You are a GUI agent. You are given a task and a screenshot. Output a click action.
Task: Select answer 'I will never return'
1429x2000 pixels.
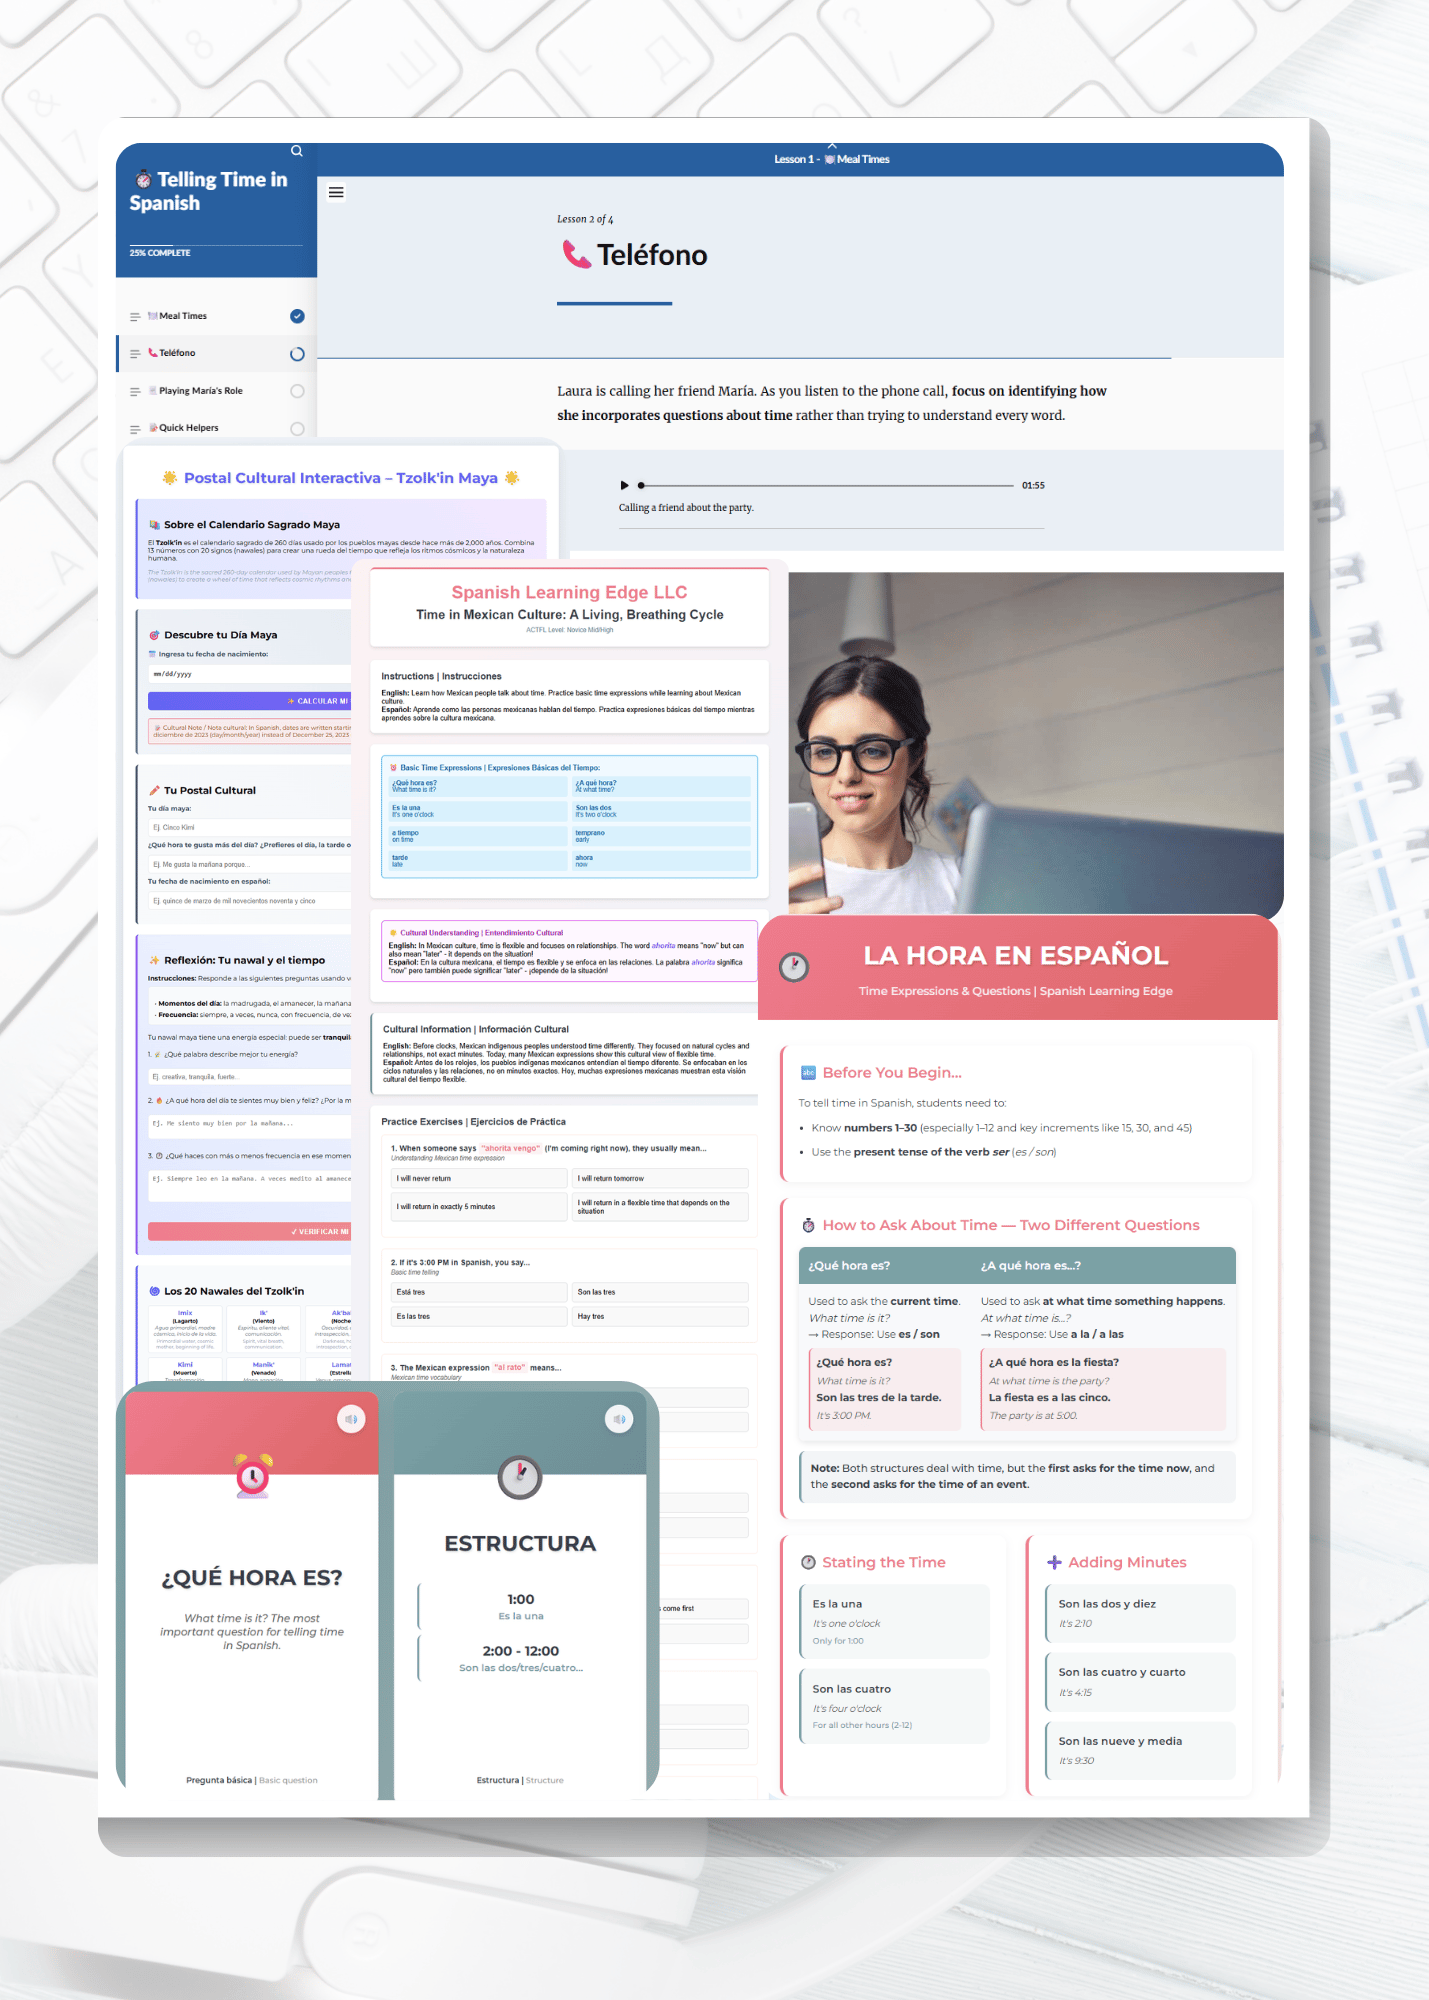[479, 1178]
